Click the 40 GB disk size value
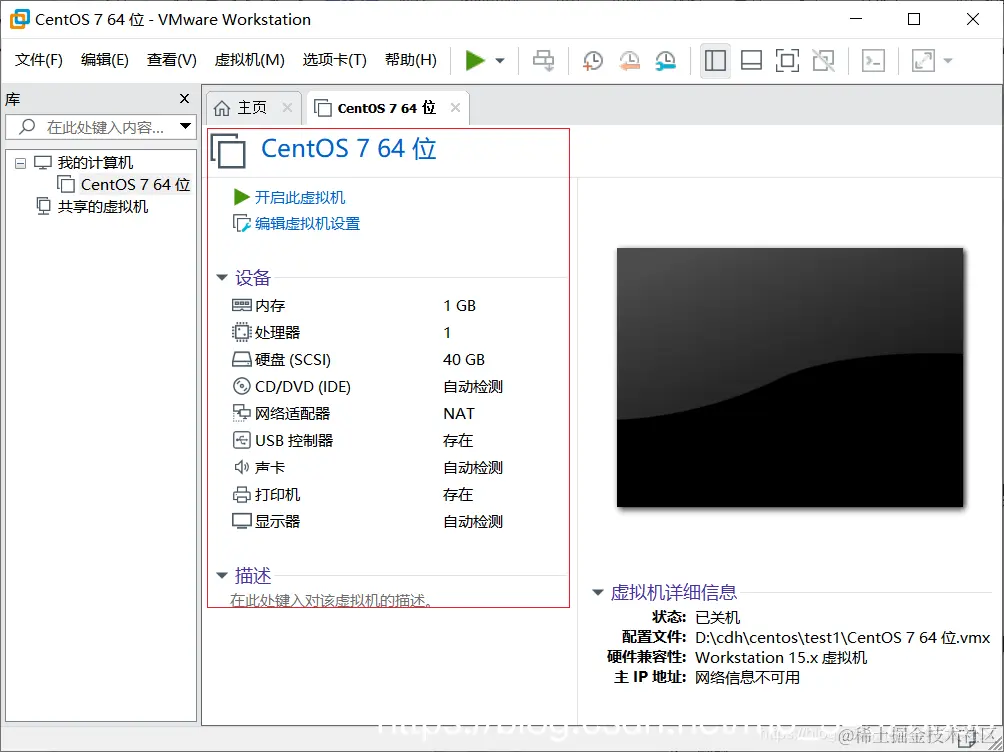 (x=464, y=359)
